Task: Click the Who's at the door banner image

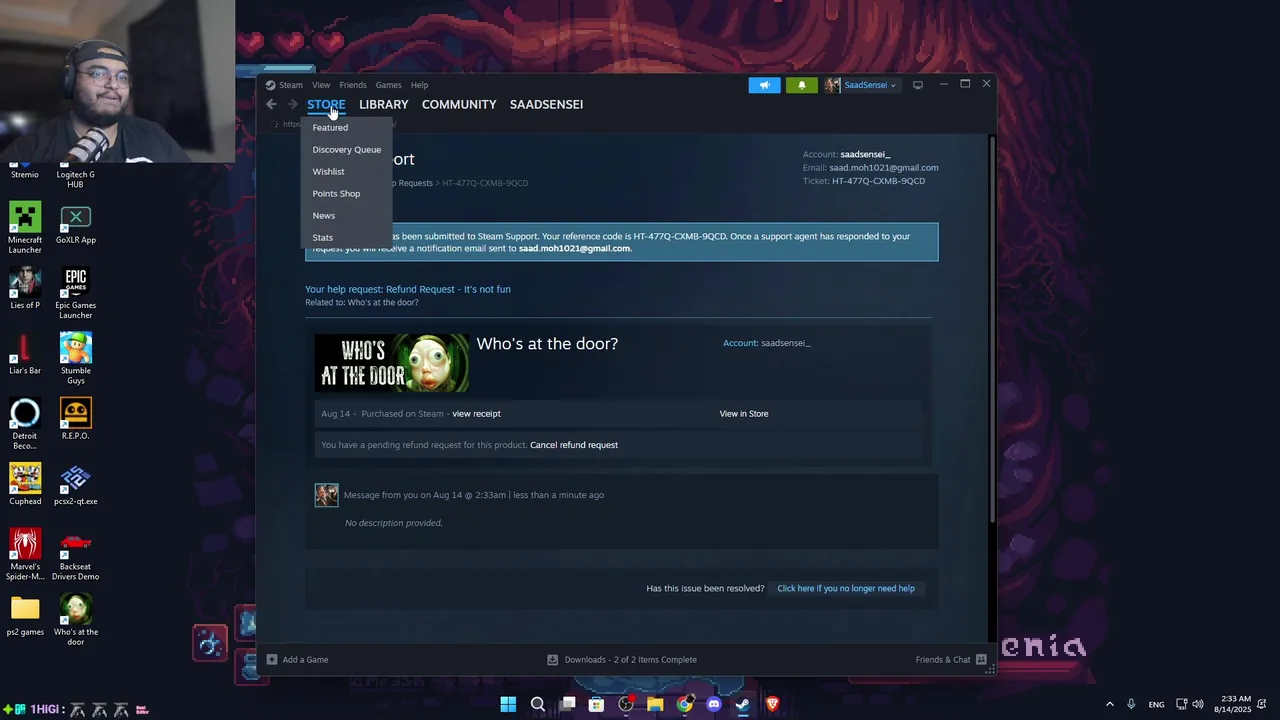Action: click(x=391, y=363)
